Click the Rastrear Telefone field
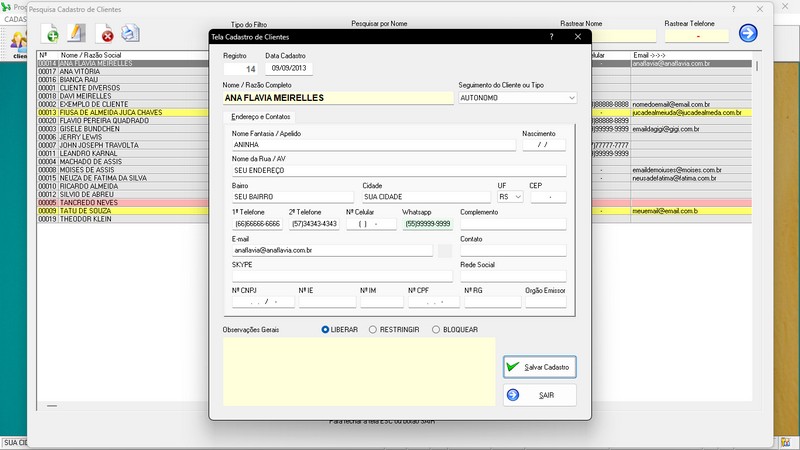800x450 pixels. (696, 36)
